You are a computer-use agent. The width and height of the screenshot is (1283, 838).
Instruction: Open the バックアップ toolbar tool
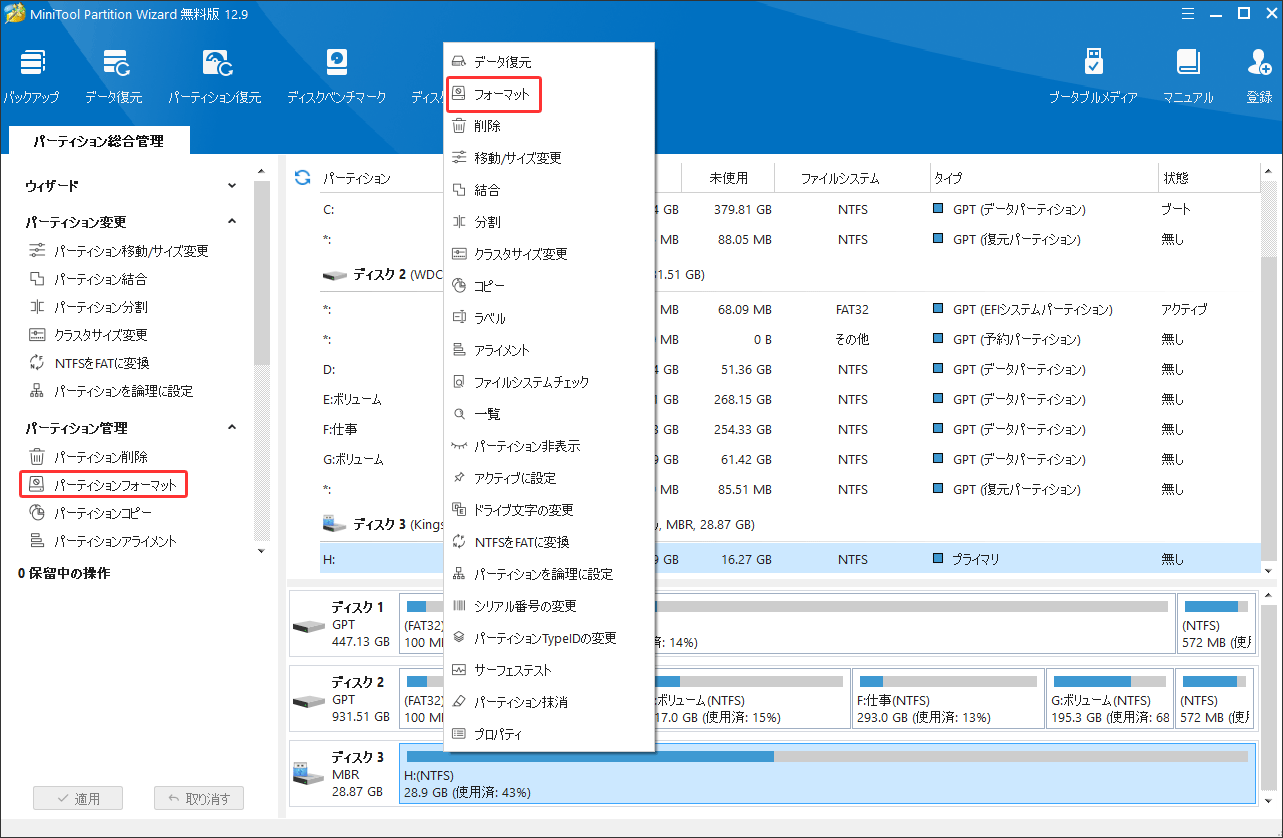[30, 76]
